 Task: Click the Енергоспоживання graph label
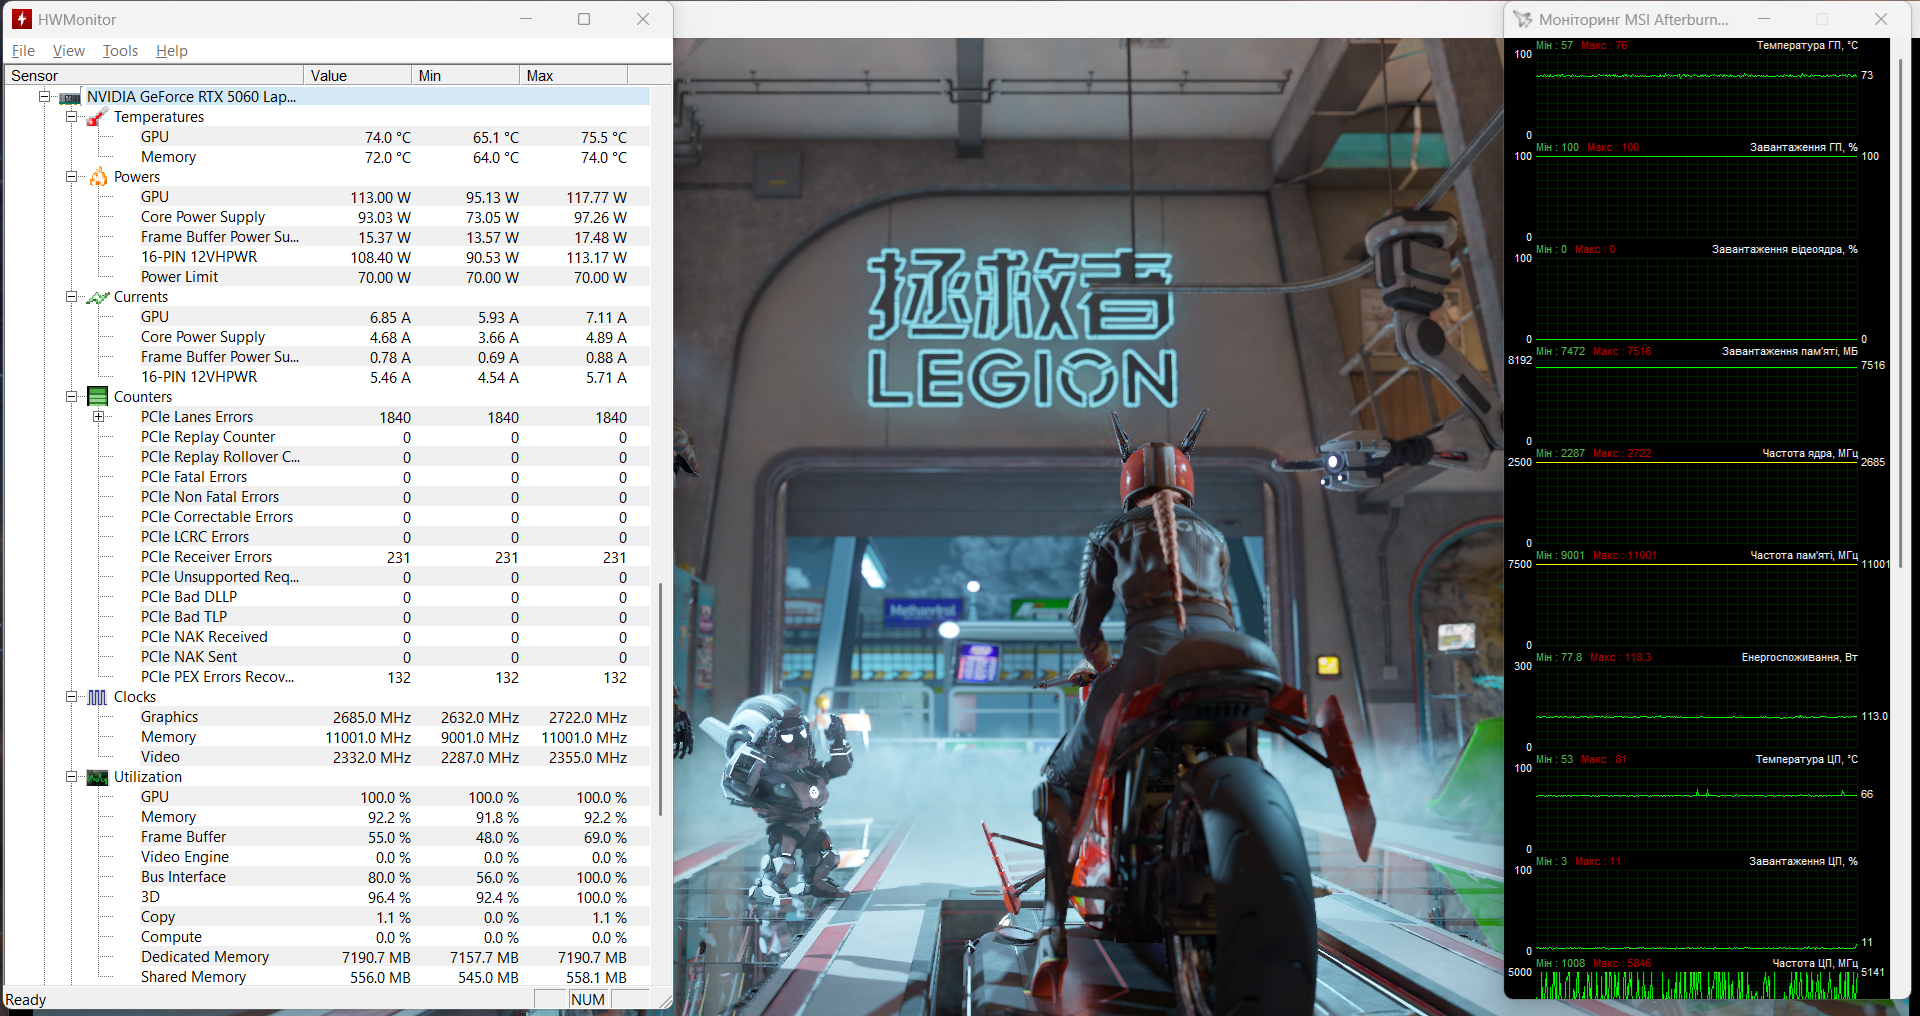click(x=1800, y=657)
